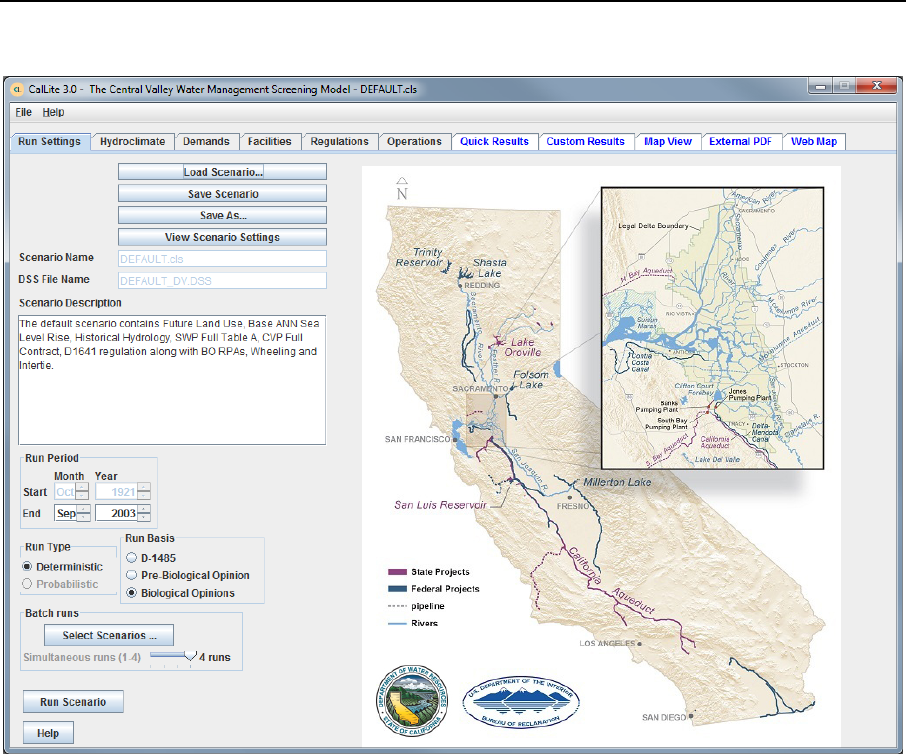Click the north arrow on the map
This screenshot has height=754, width=906.
tap(402, 189)
